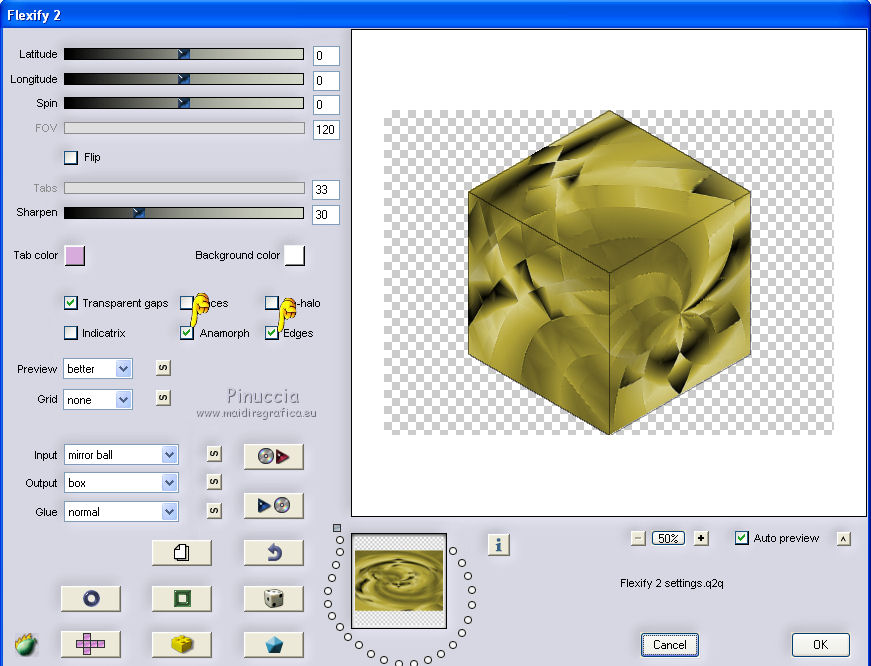This screenshot has width=871, height=666.
Task: Open the Grid dropdown
Action: [x=98, y=400]
